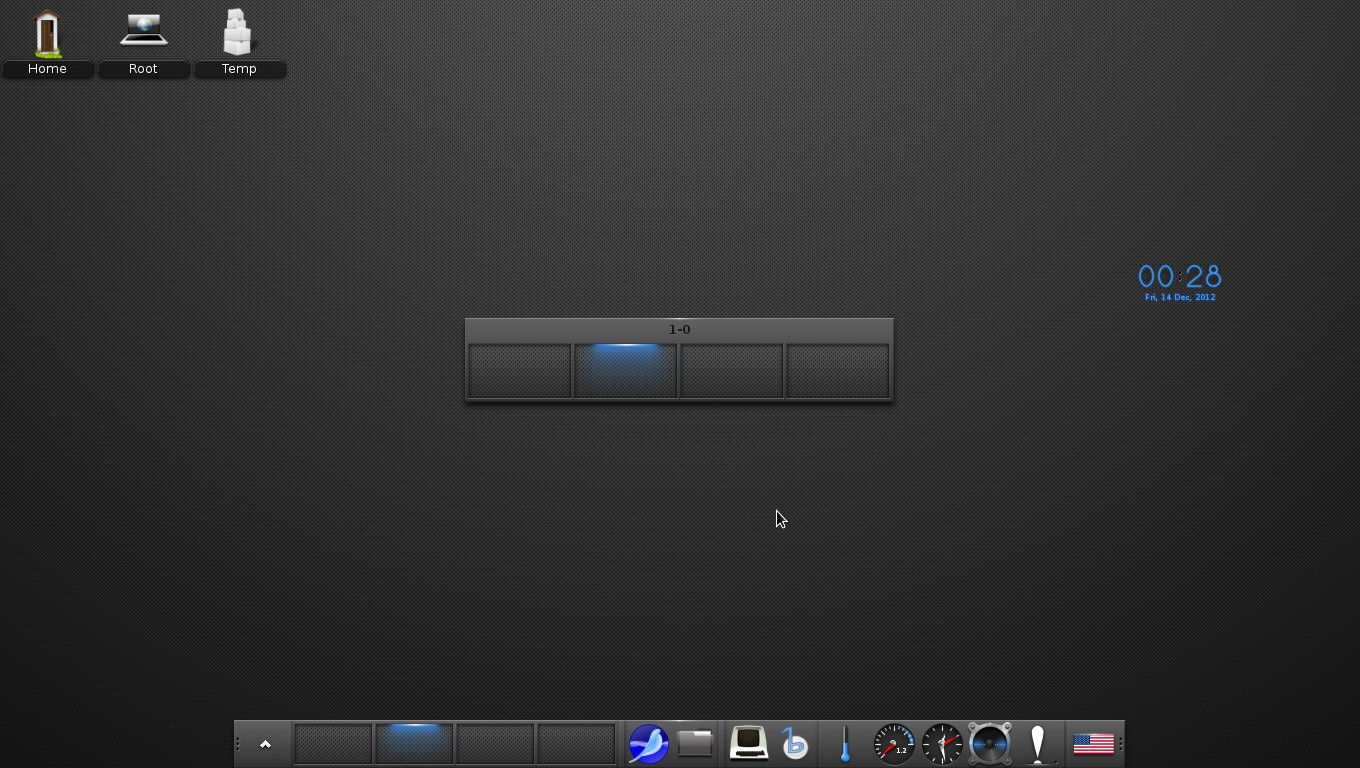Switch to the fourth desktop via the shelf pager
This screenshot has height=768, width=1360.
[x=576, y=743]
